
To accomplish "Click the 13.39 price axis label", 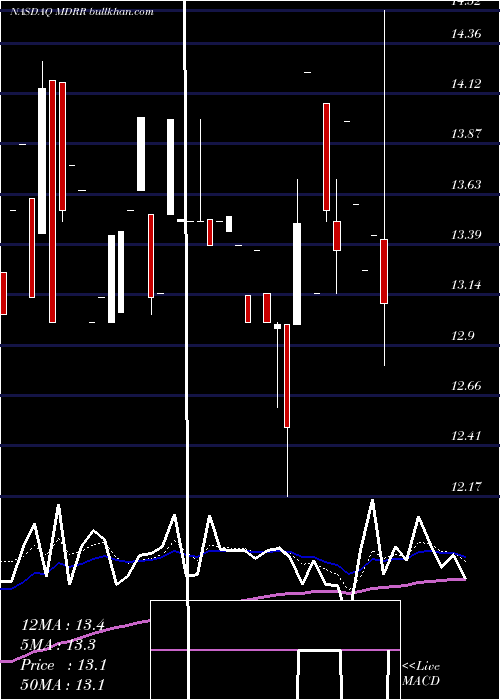I will pyautogui.click(x=466, y=234).
